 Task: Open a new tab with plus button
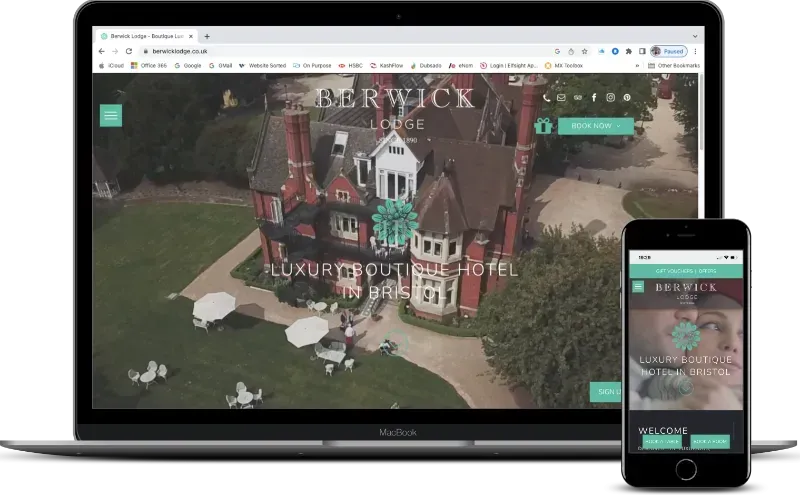point(207,36)
